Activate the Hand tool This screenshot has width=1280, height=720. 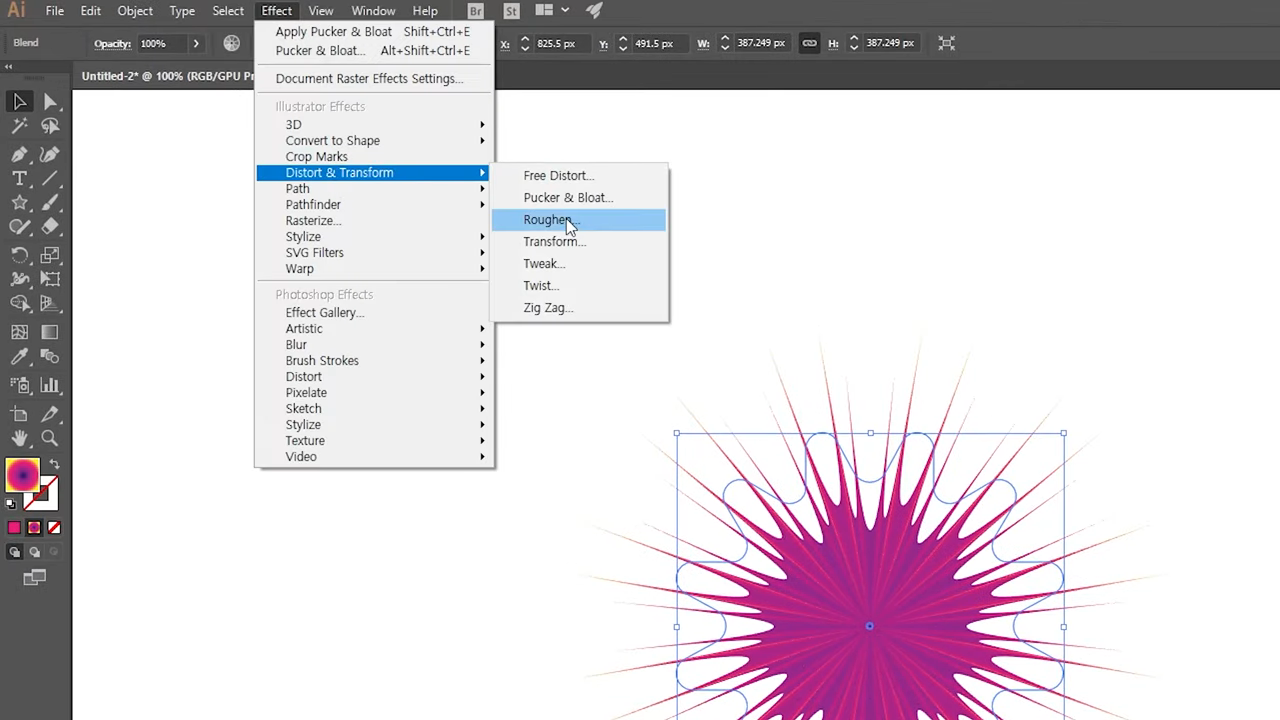[x=19, y=438]
